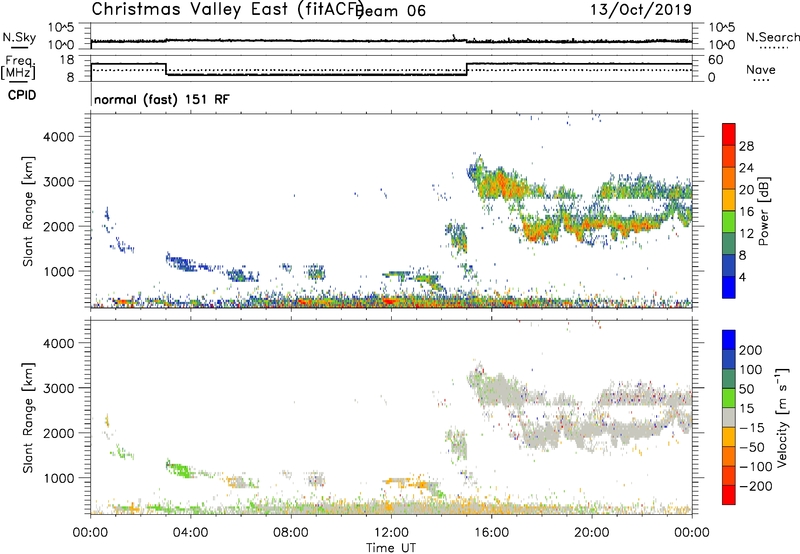800x554 pixels.
Task: Pick the gray -15 to 15 Velocity segment
Action: coord(729,417)
